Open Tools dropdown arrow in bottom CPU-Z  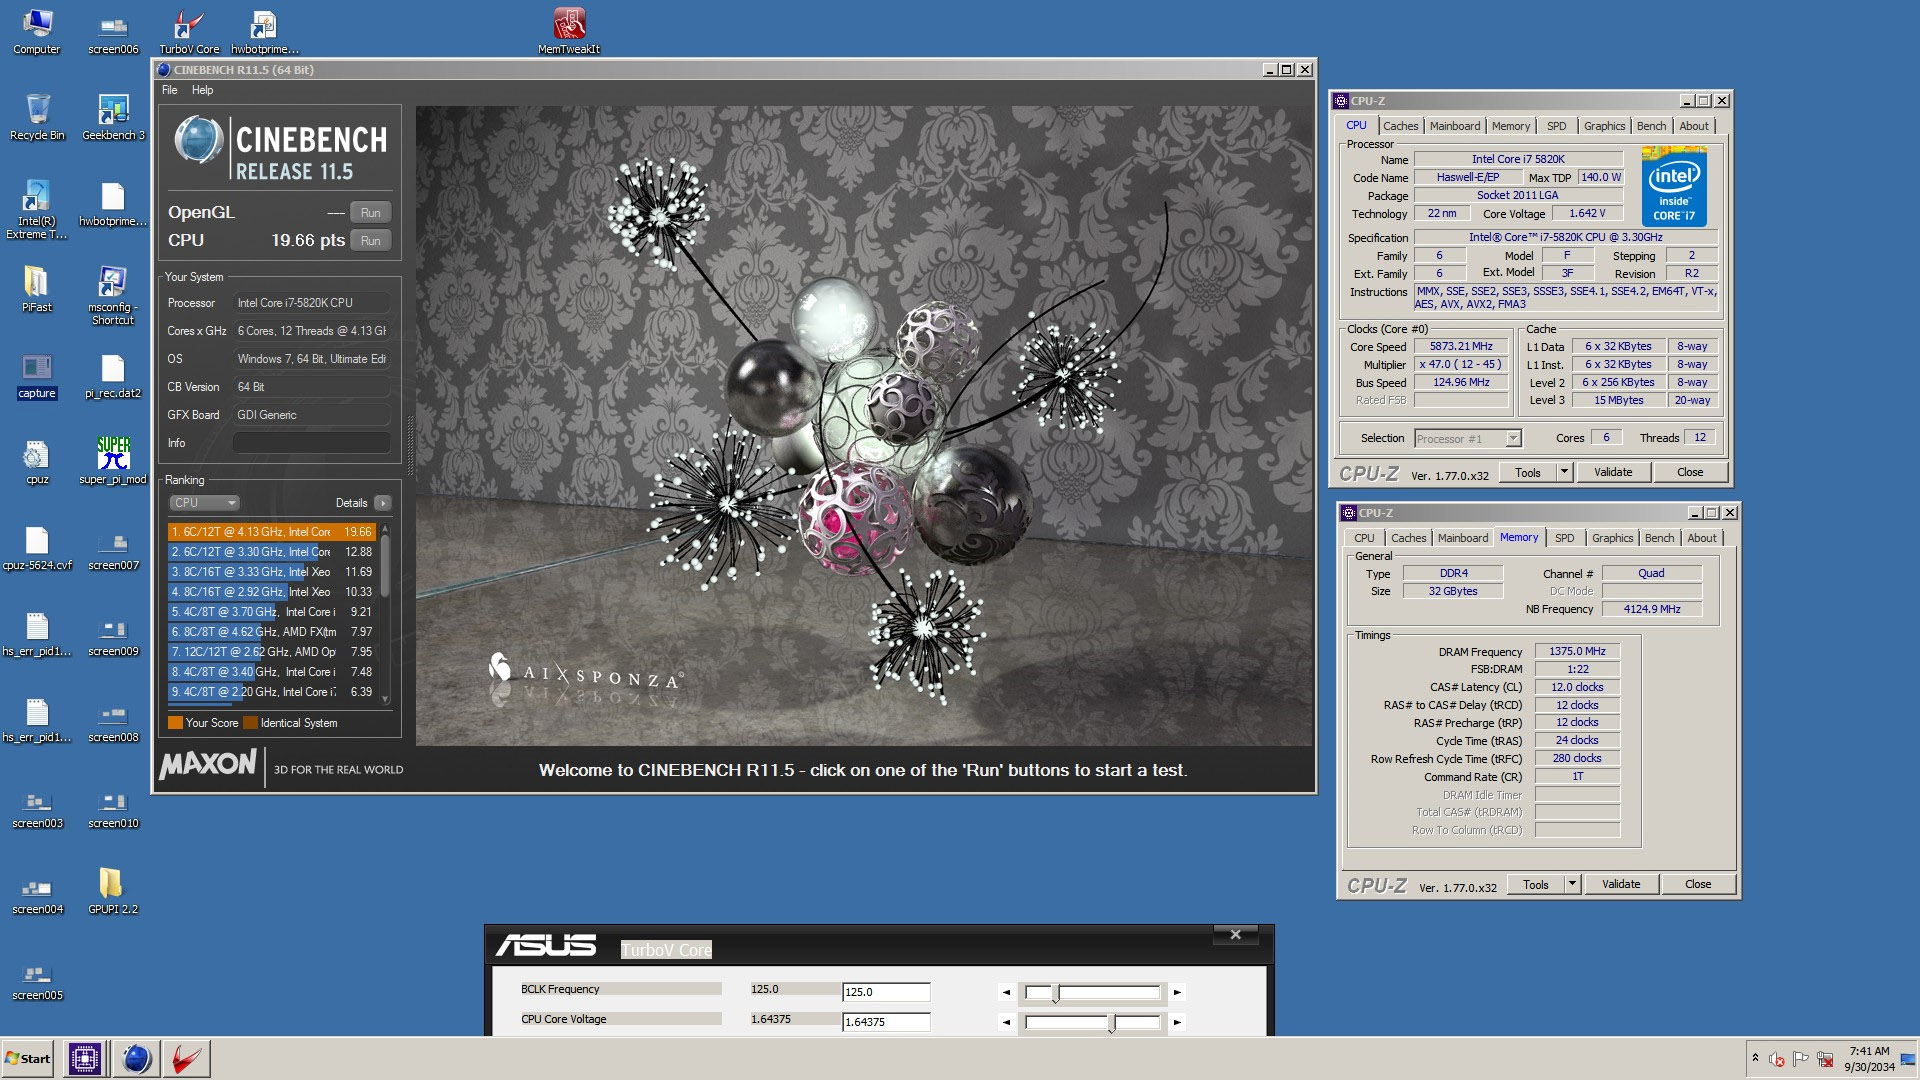(x=1572, y=884)
